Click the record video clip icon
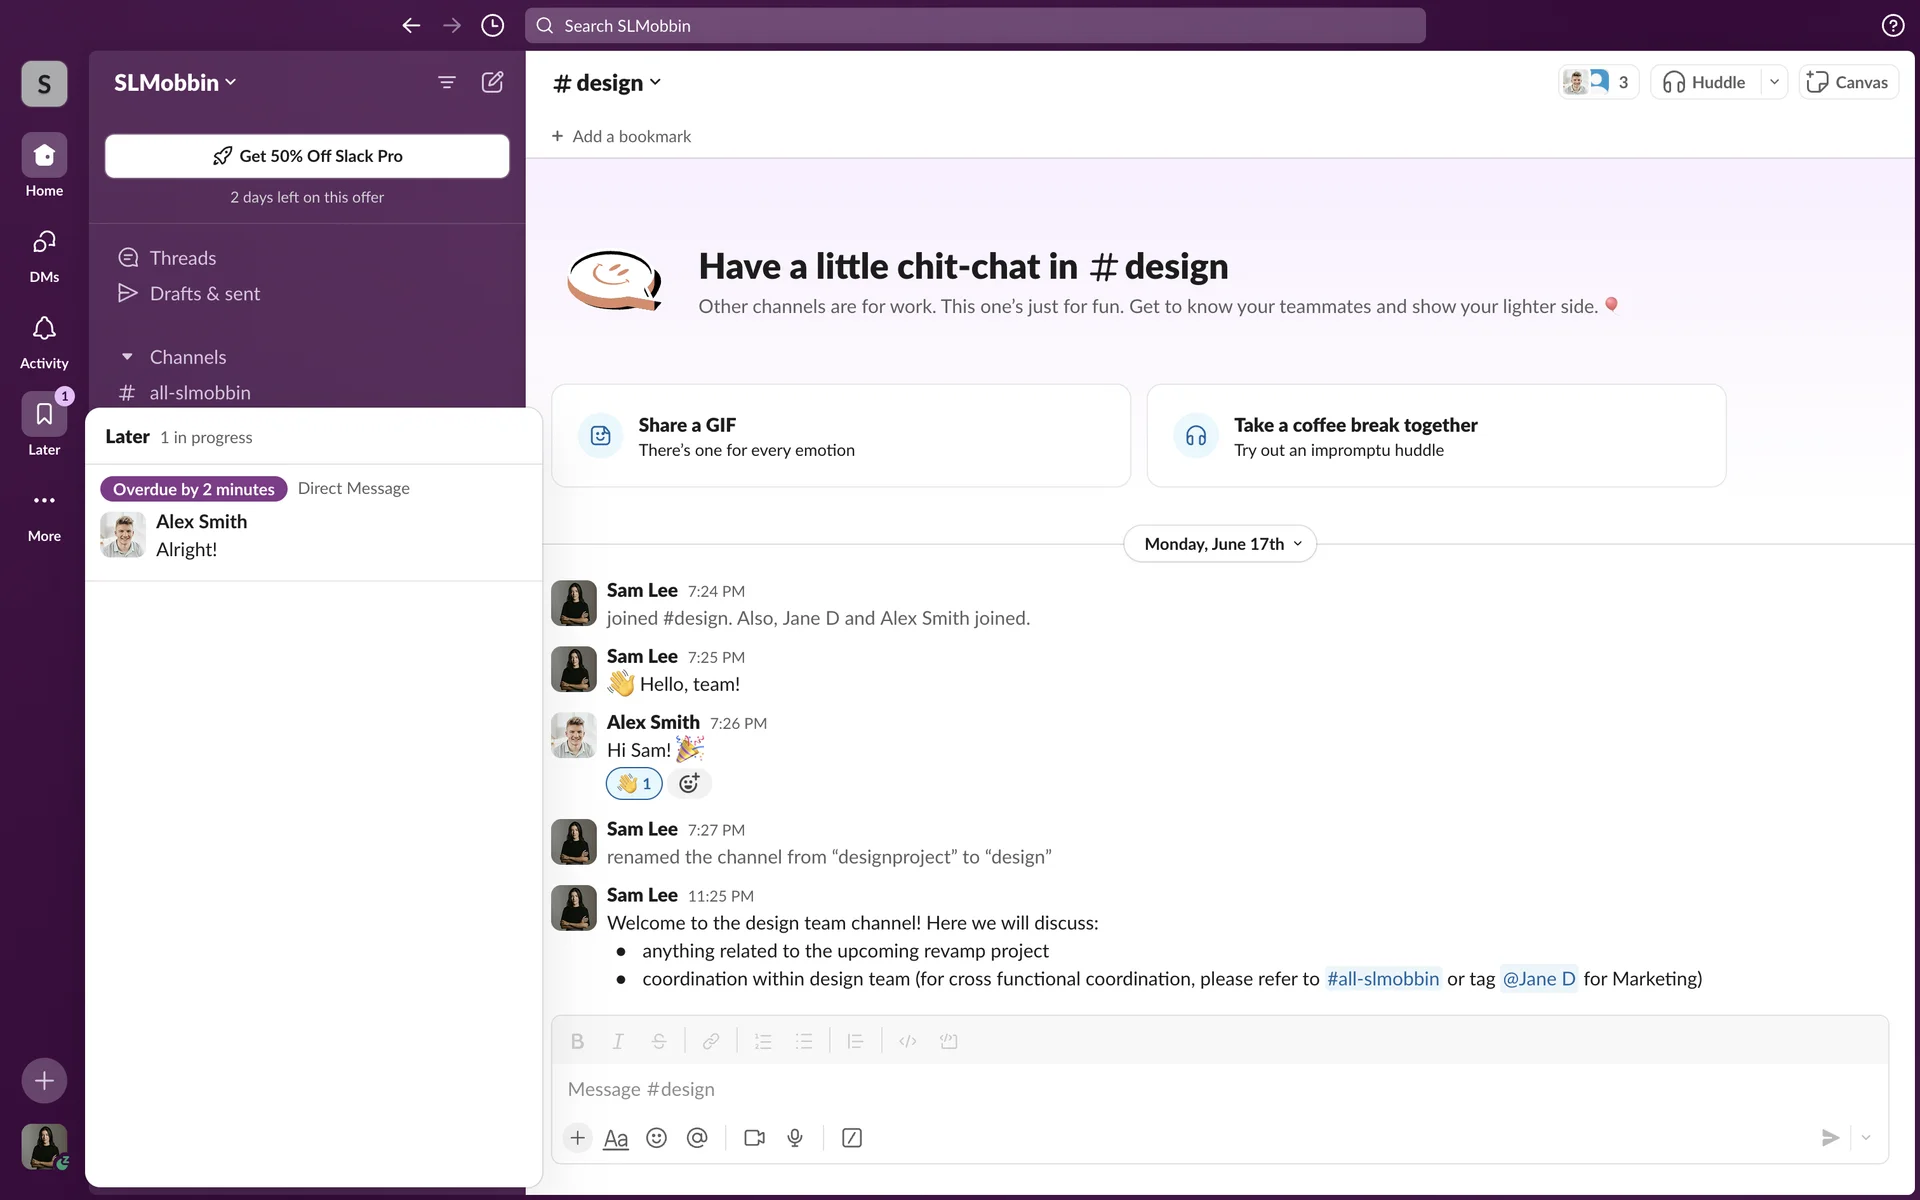The height and width of the screenshot is (1200, 1920). click(x=754, y=1138)
